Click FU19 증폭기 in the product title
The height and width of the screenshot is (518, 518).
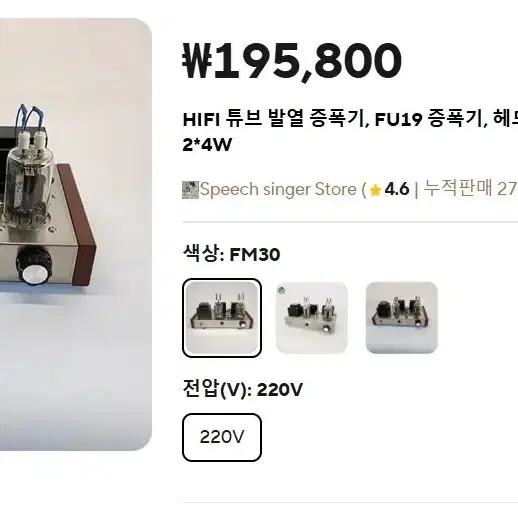click(x=427, y=119)
